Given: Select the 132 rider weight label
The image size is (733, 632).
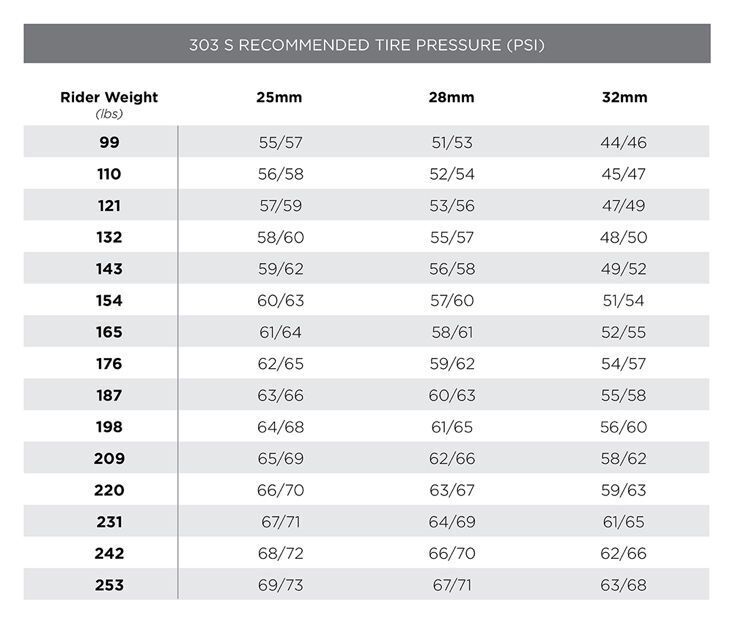Looking at the screenshot, I should coord(109,237).
